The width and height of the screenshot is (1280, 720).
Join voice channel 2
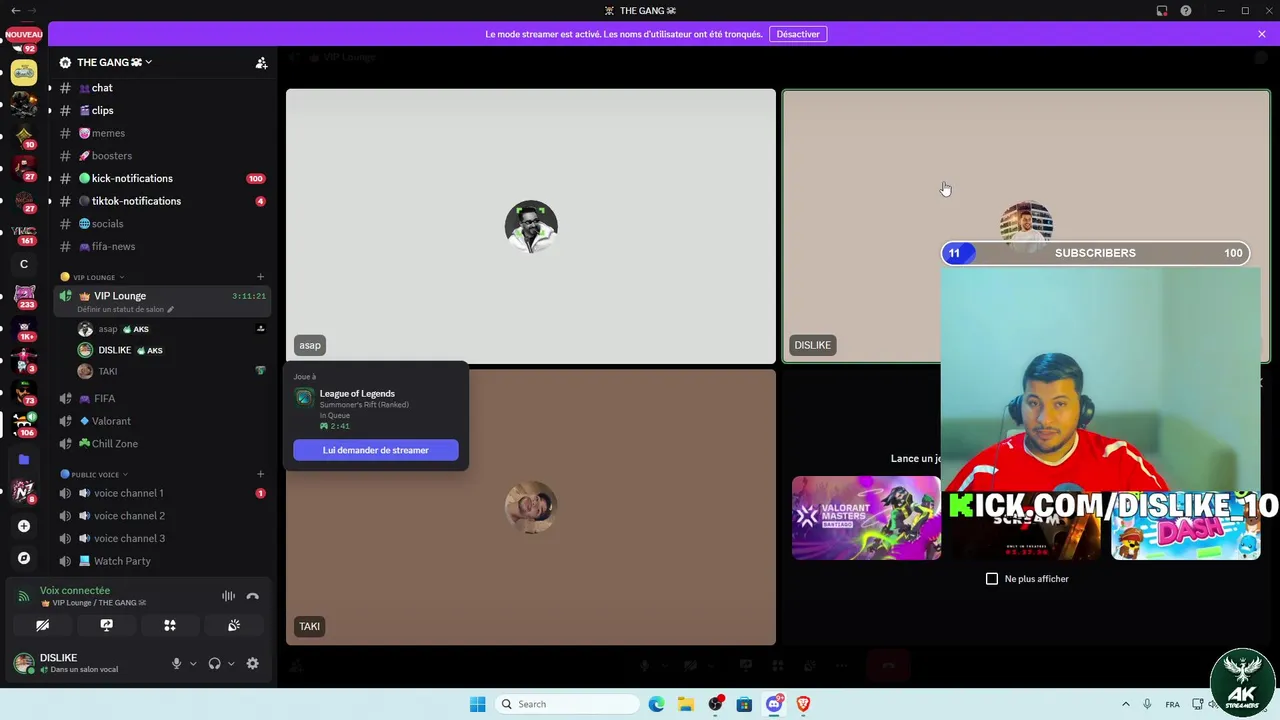[162, 516]
